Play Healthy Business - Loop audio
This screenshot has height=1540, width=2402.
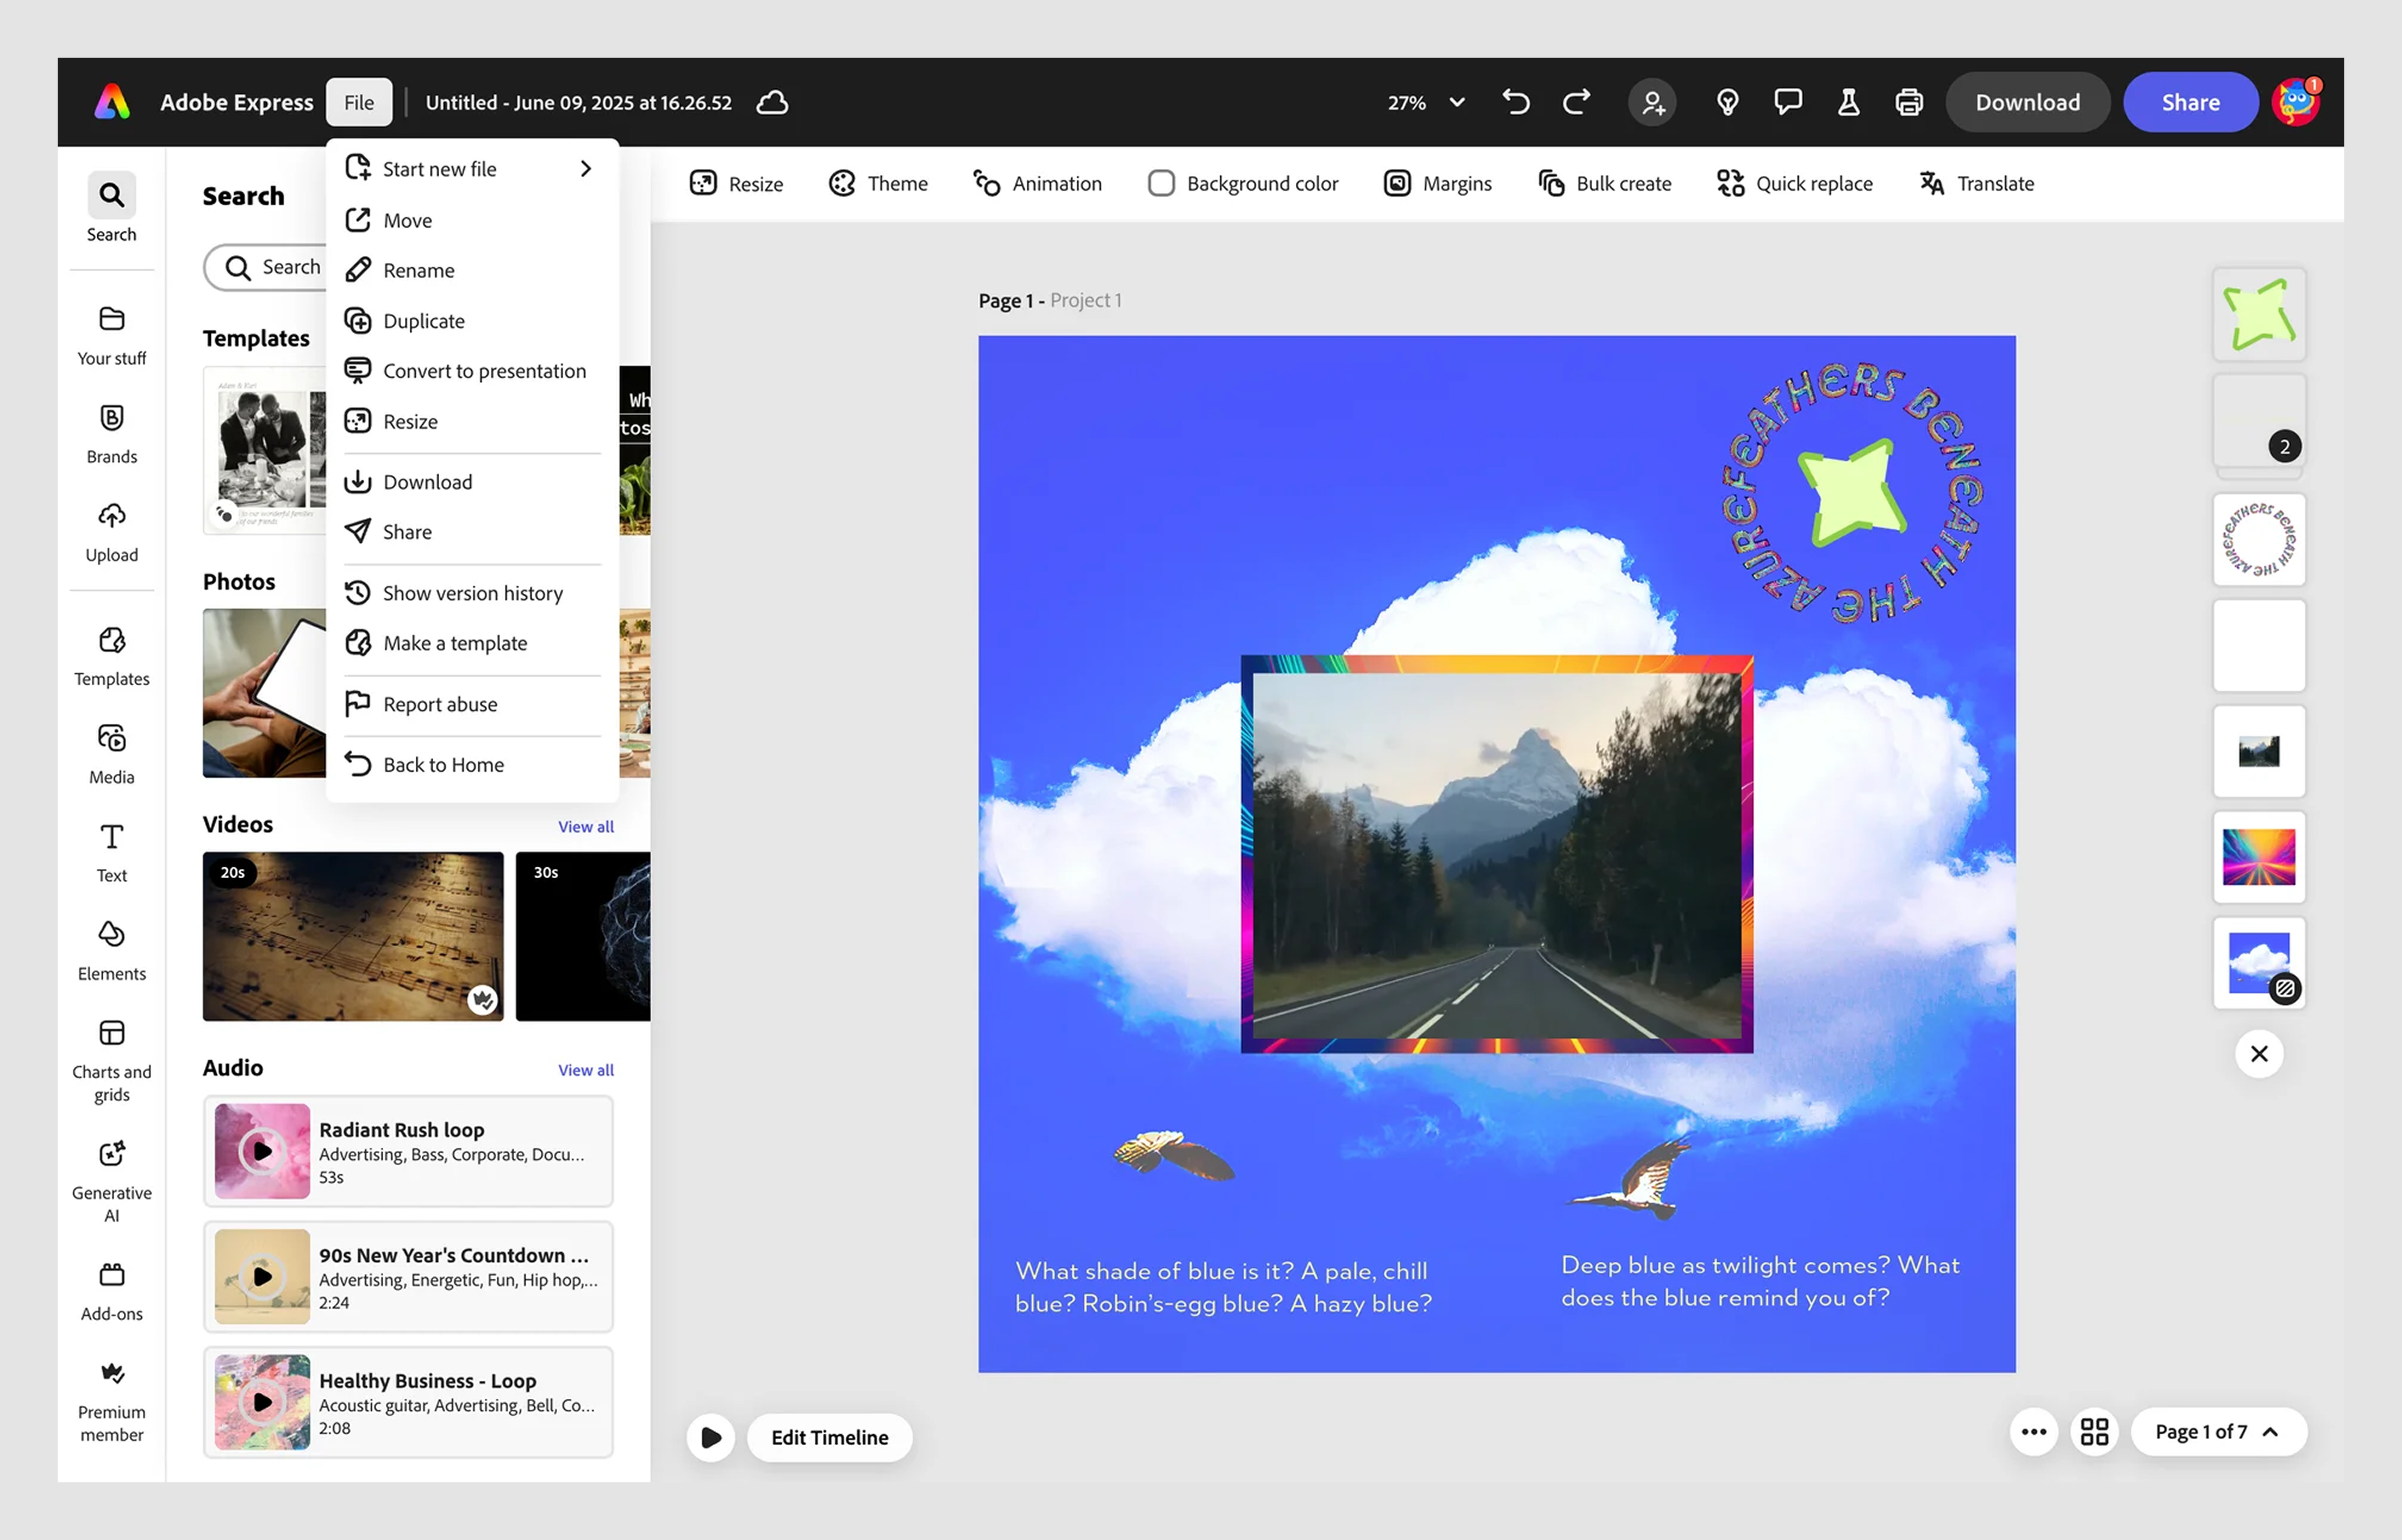tap(262, 1402)
